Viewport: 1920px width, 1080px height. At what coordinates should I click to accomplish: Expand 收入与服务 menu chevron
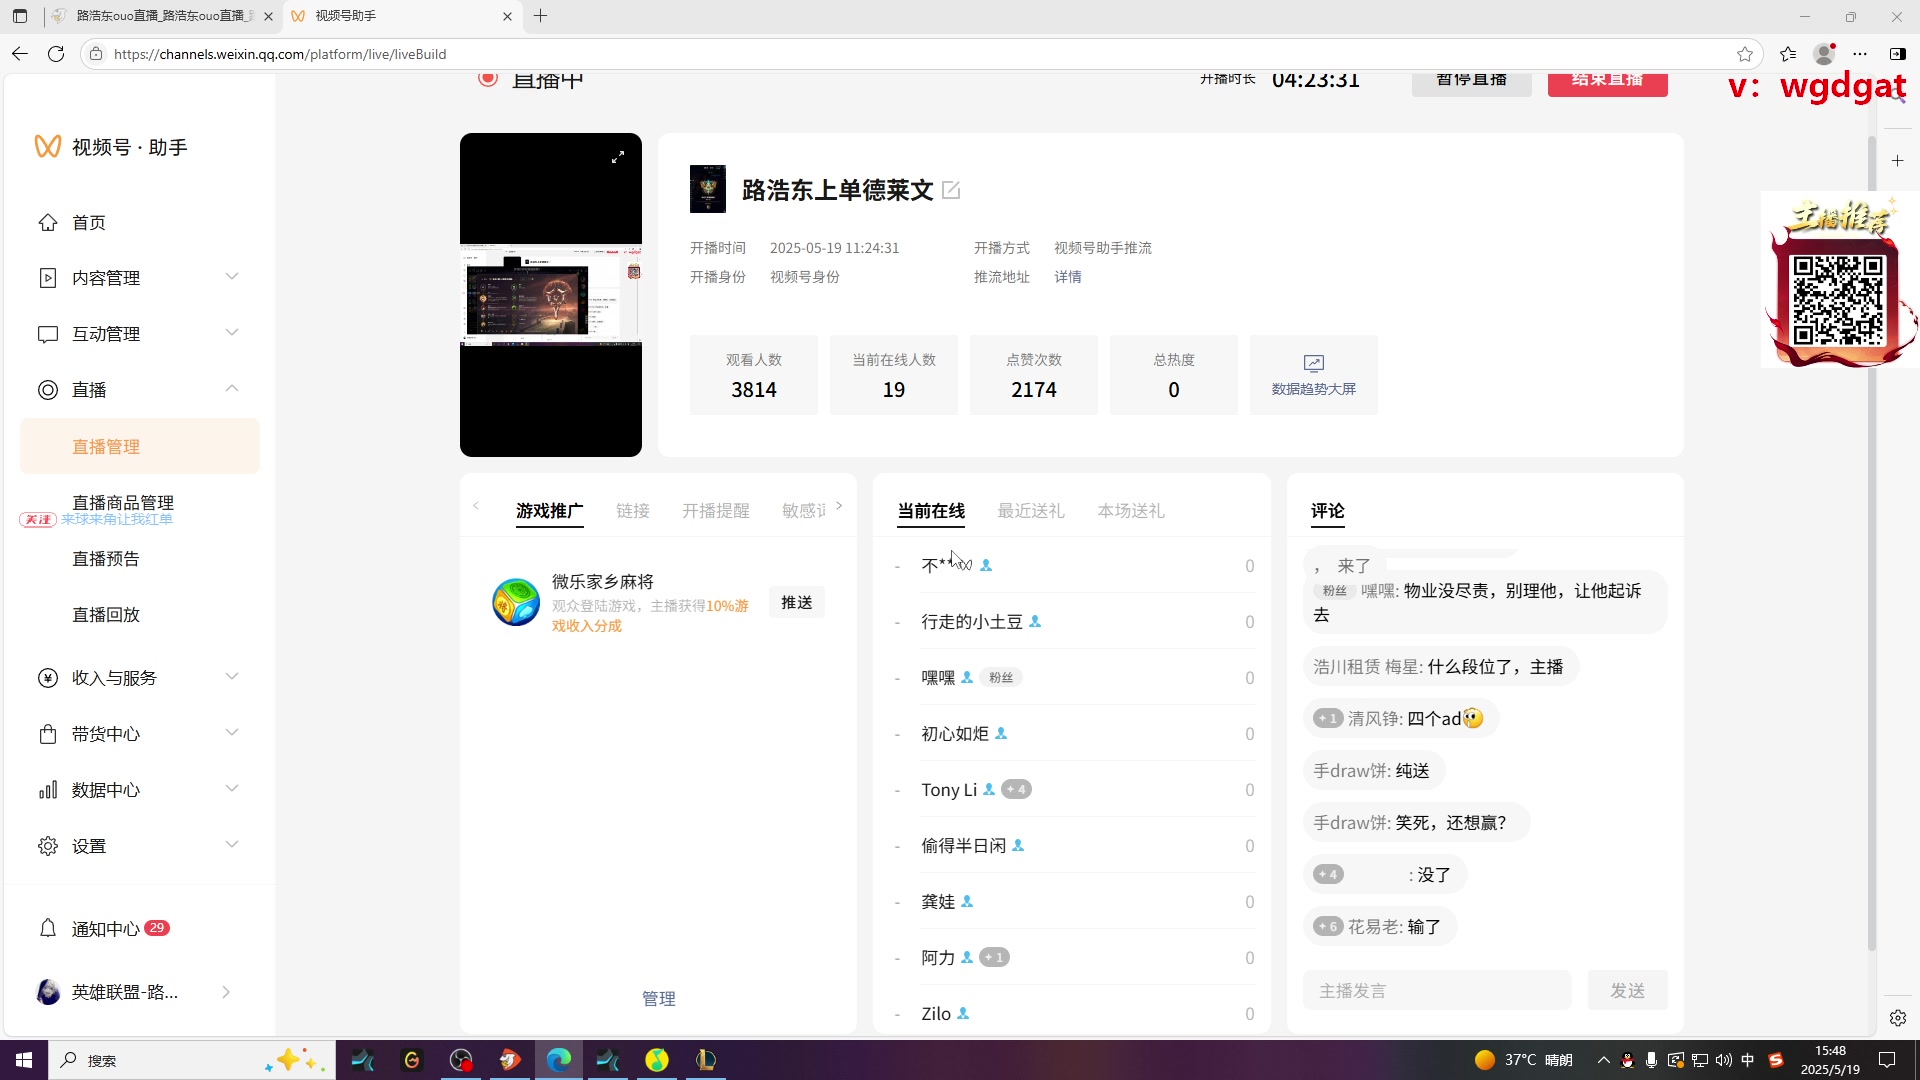pyautogui.click(x=232, y=677)
